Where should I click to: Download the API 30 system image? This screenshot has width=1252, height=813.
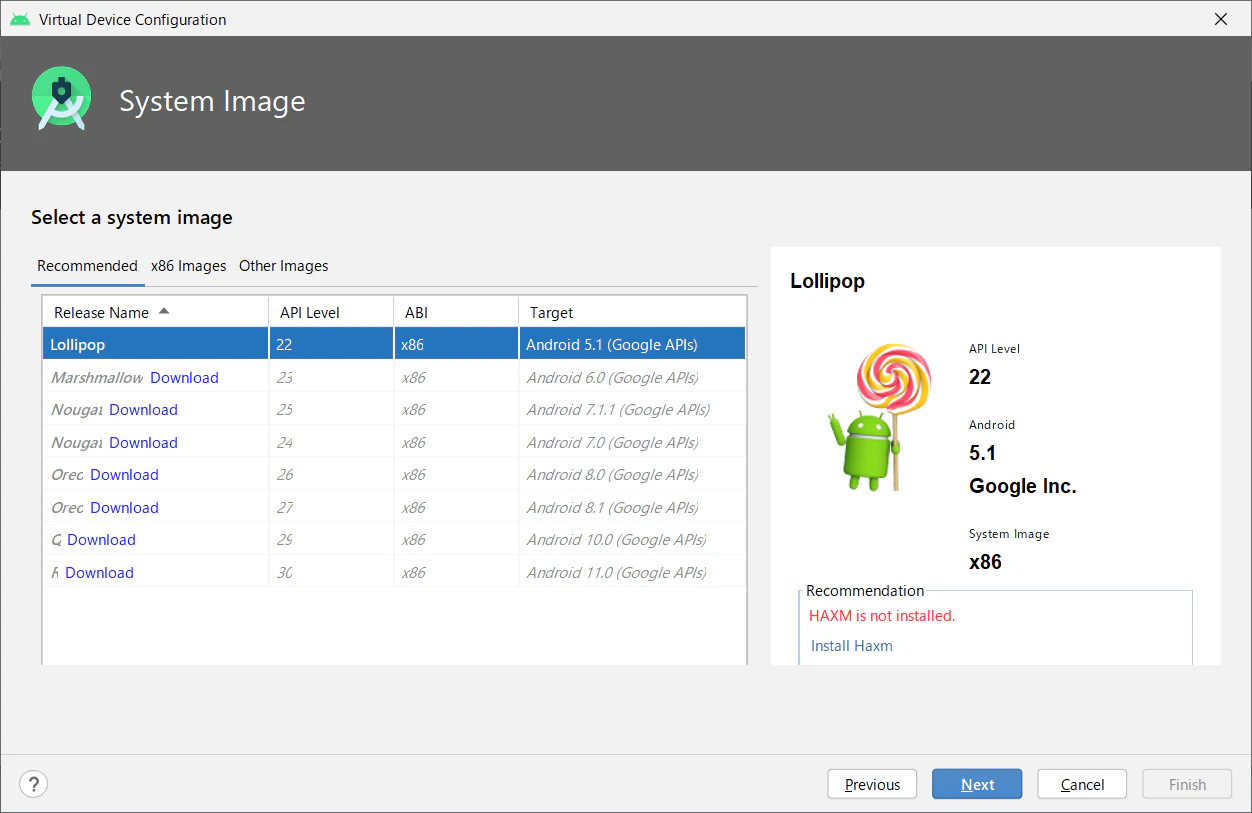99,573
